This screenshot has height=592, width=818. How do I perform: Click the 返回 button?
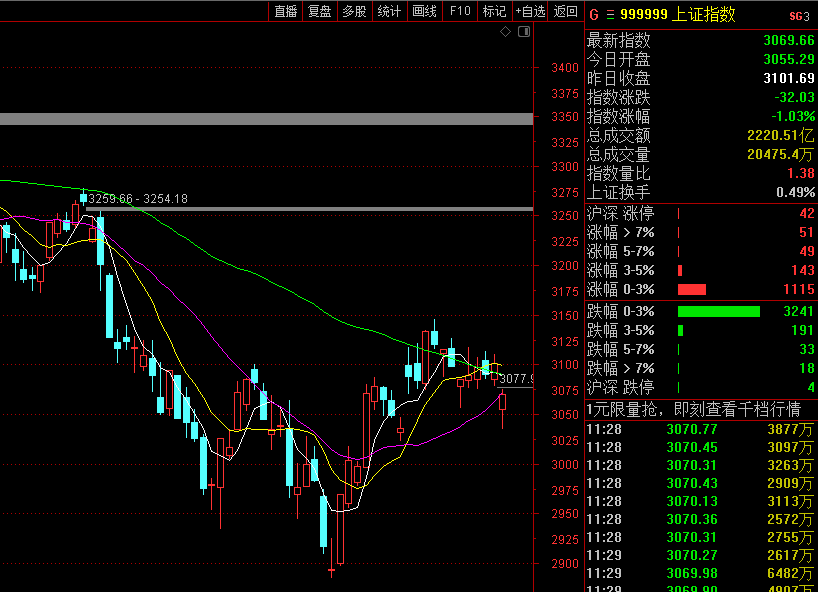(x=566, y=11)
